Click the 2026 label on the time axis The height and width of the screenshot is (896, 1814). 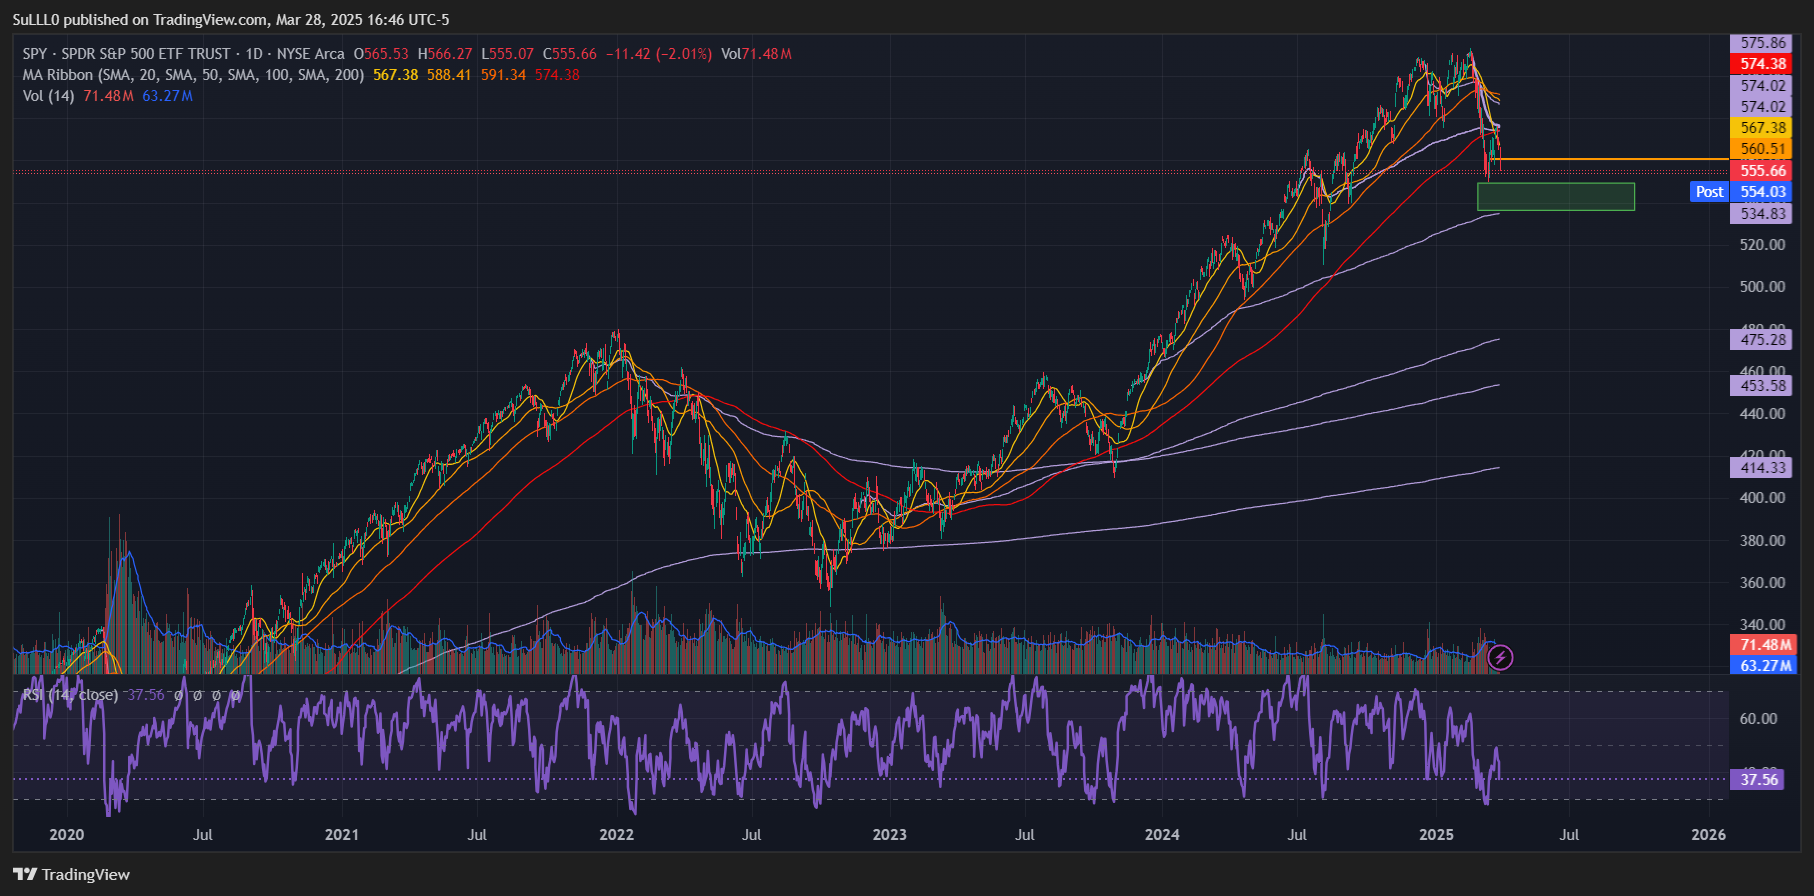[1708, 834]
